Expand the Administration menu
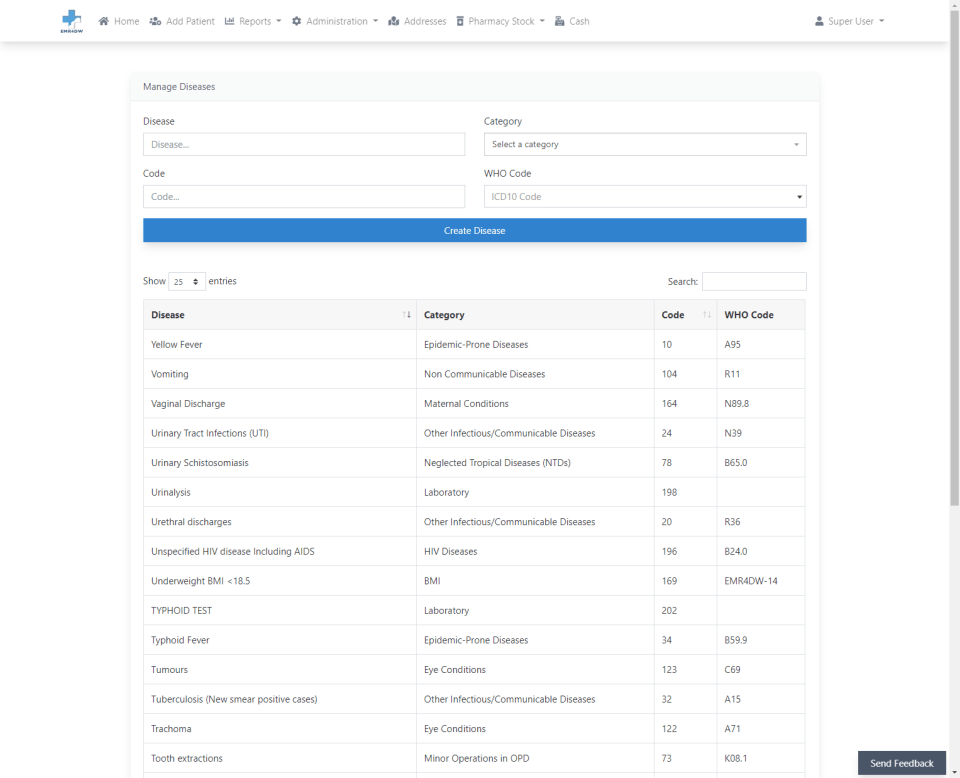 click(335, 21)
